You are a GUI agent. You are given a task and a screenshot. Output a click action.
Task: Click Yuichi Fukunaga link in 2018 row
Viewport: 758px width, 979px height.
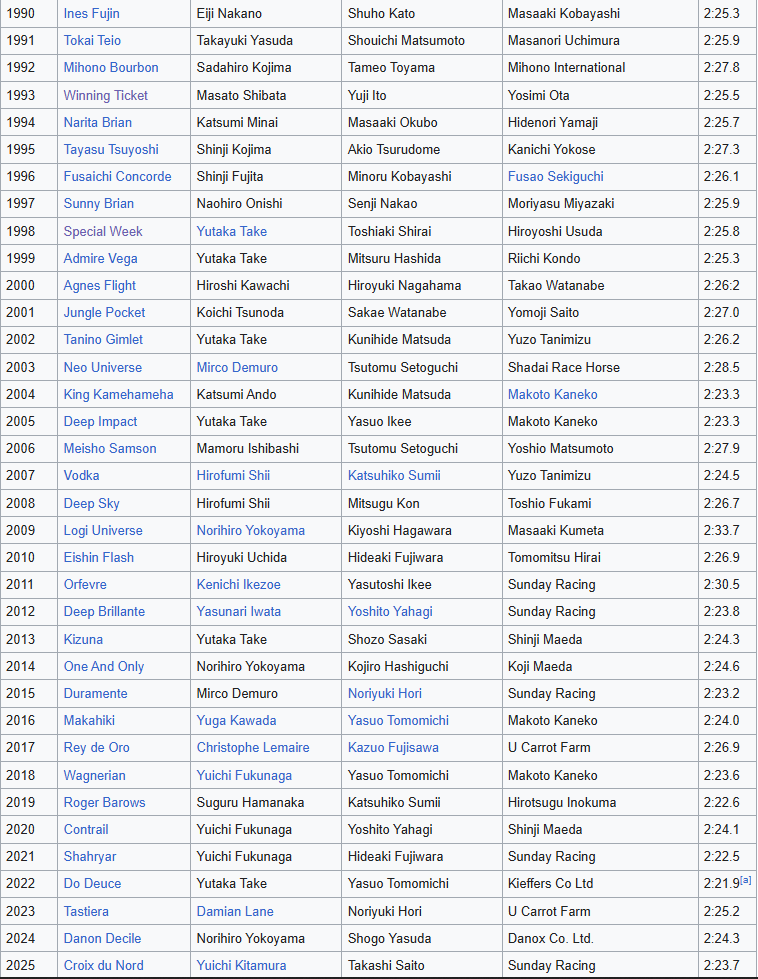pyautogui.click(x=244, y=775)
